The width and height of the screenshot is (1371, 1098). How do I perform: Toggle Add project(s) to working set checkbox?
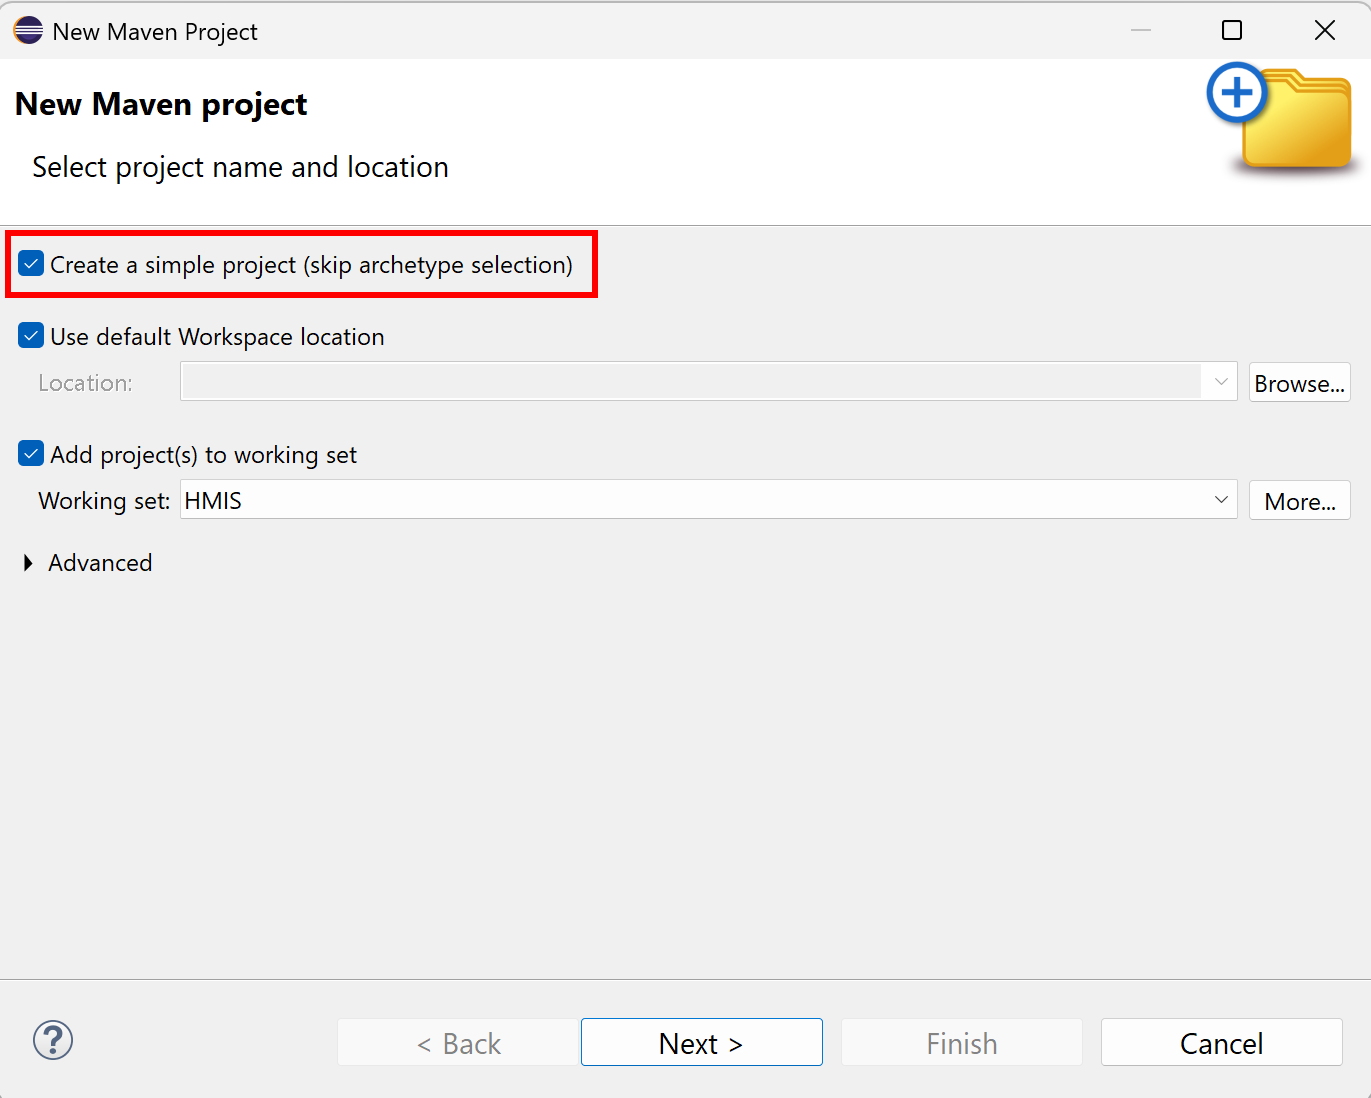pyautogui.click(x=31, y=454)
